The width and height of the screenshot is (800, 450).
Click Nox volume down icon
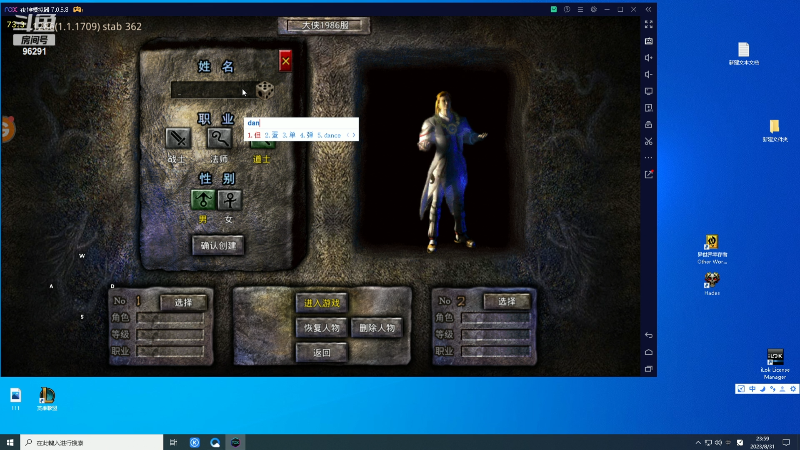[648, 74]
